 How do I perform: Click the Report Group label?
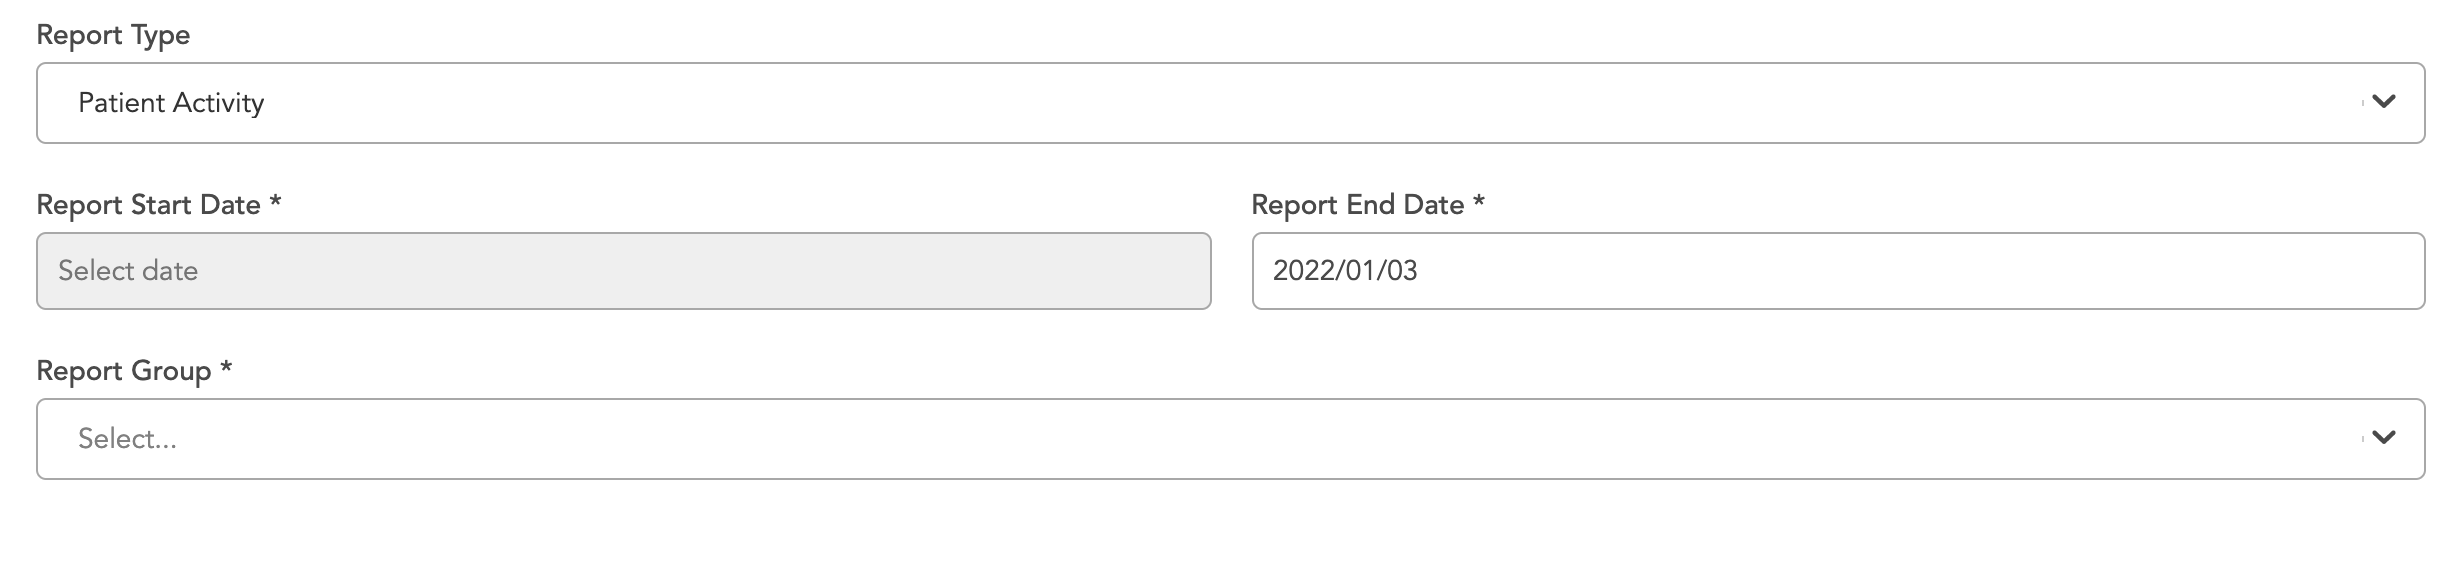coord(123,371)
